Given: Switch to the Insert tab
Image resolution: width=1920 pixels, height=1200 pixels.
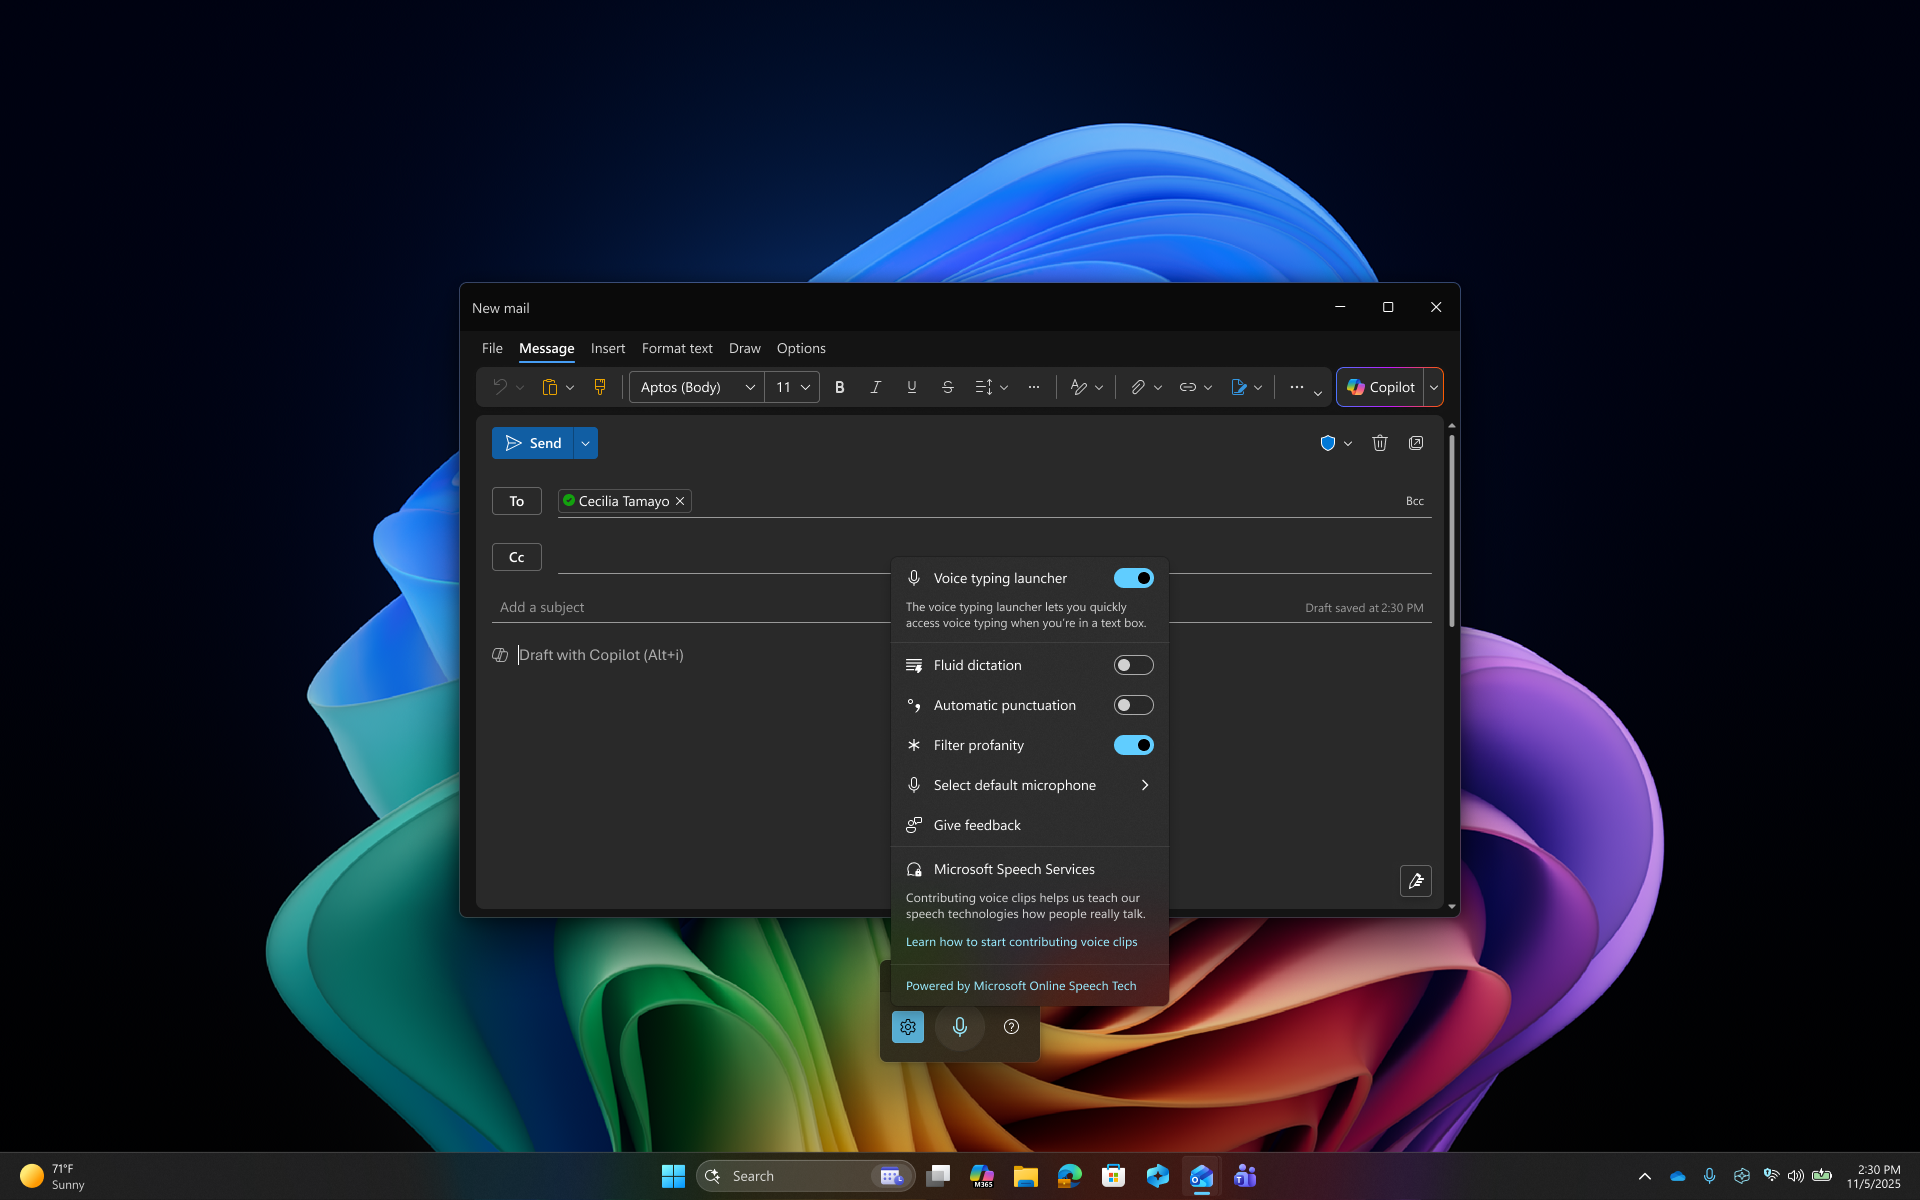Looking at the screenshot, I should coord(608,348).
